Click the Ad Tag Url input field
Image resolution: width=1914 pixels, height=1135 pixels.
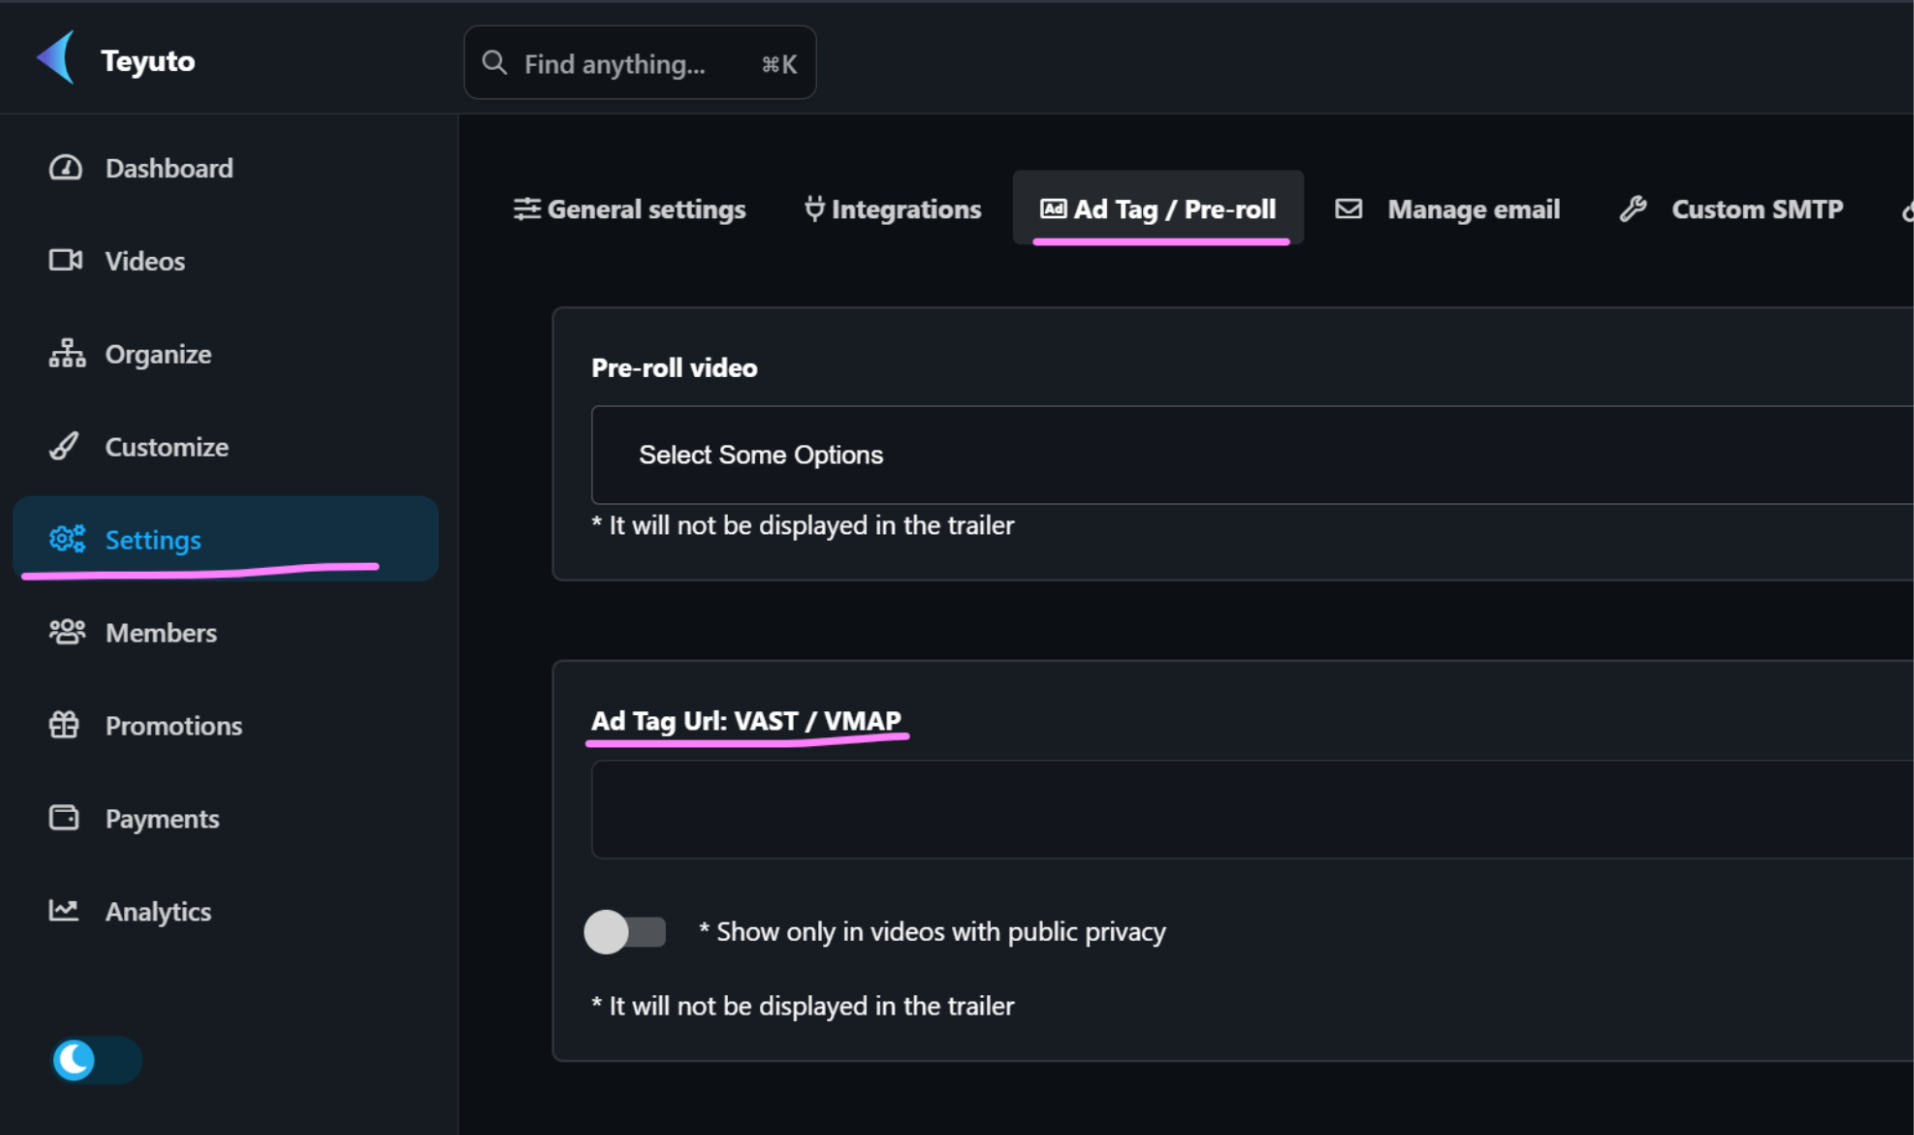(x=1250, y=809)
